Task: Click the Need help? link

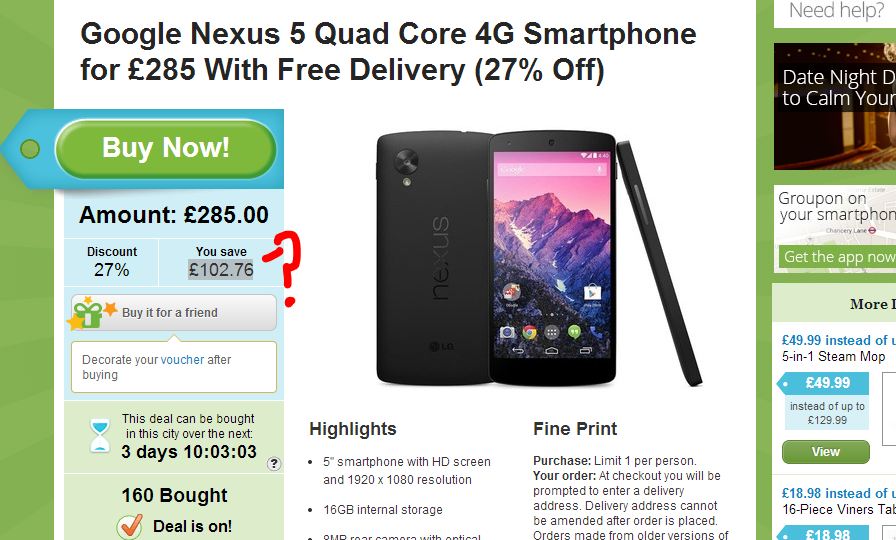Action: coord(836,10)
